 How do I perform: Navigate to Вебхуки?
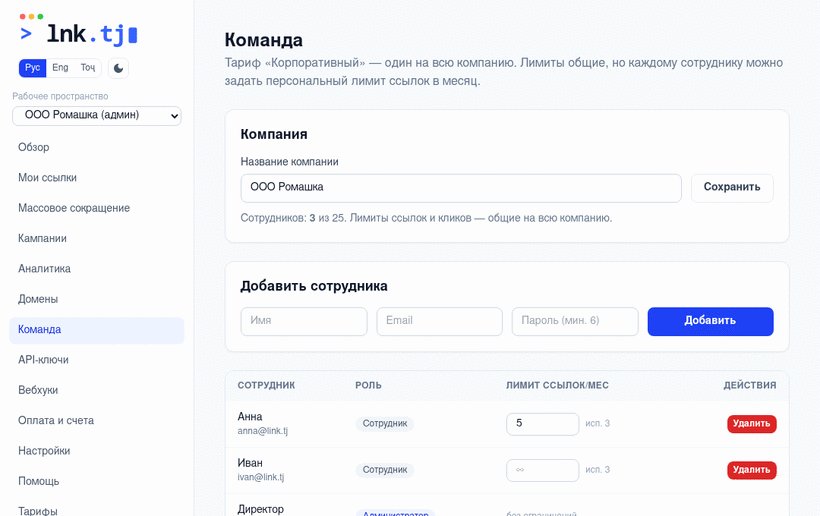97,390
